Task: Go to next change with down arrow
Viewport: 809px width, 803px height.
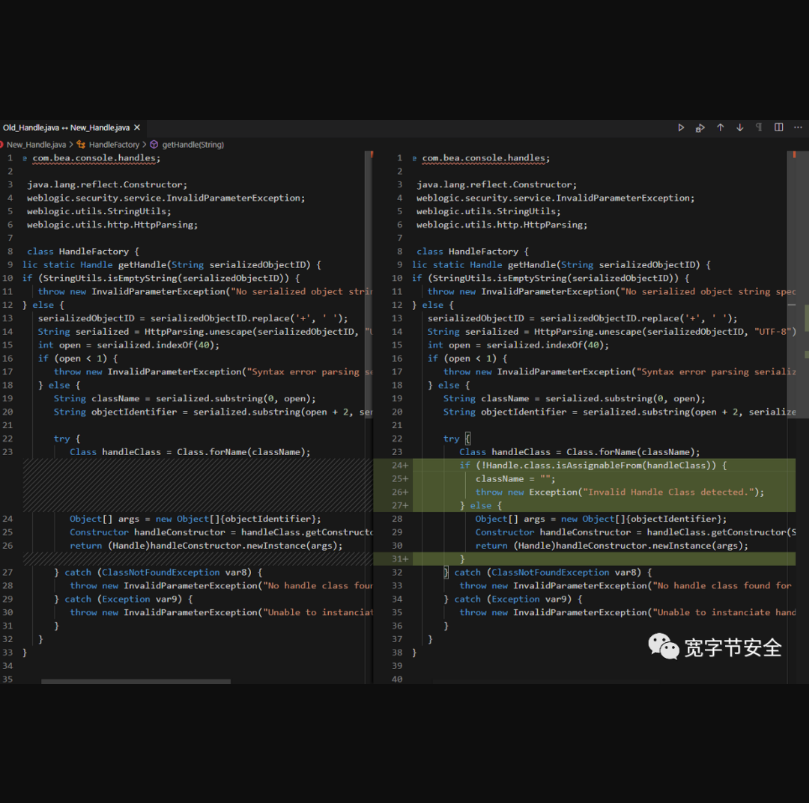Action: click(x=740, y=128)
